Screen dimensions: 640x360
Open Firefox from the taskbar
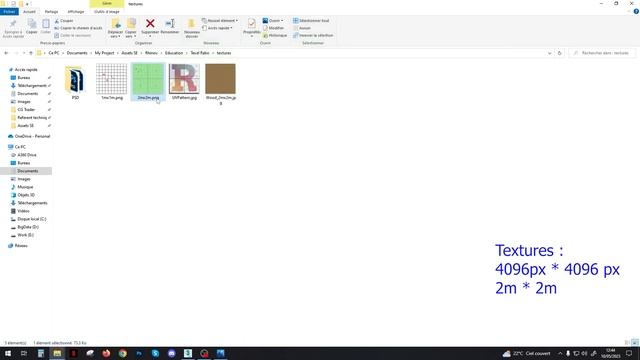106,353
